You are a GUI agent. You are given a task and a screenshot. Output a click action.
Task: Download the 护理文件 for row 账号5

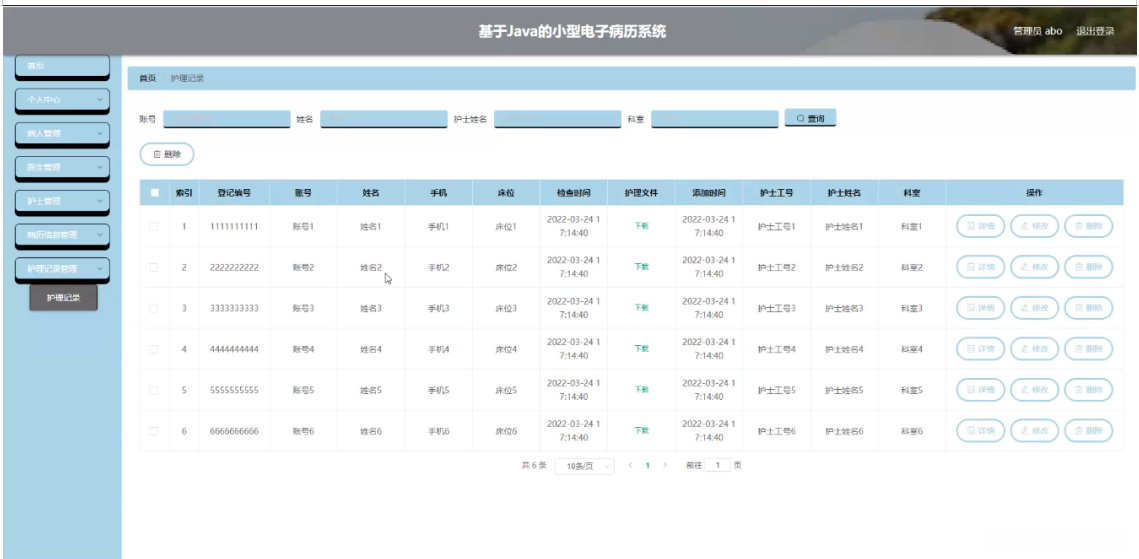641,389
